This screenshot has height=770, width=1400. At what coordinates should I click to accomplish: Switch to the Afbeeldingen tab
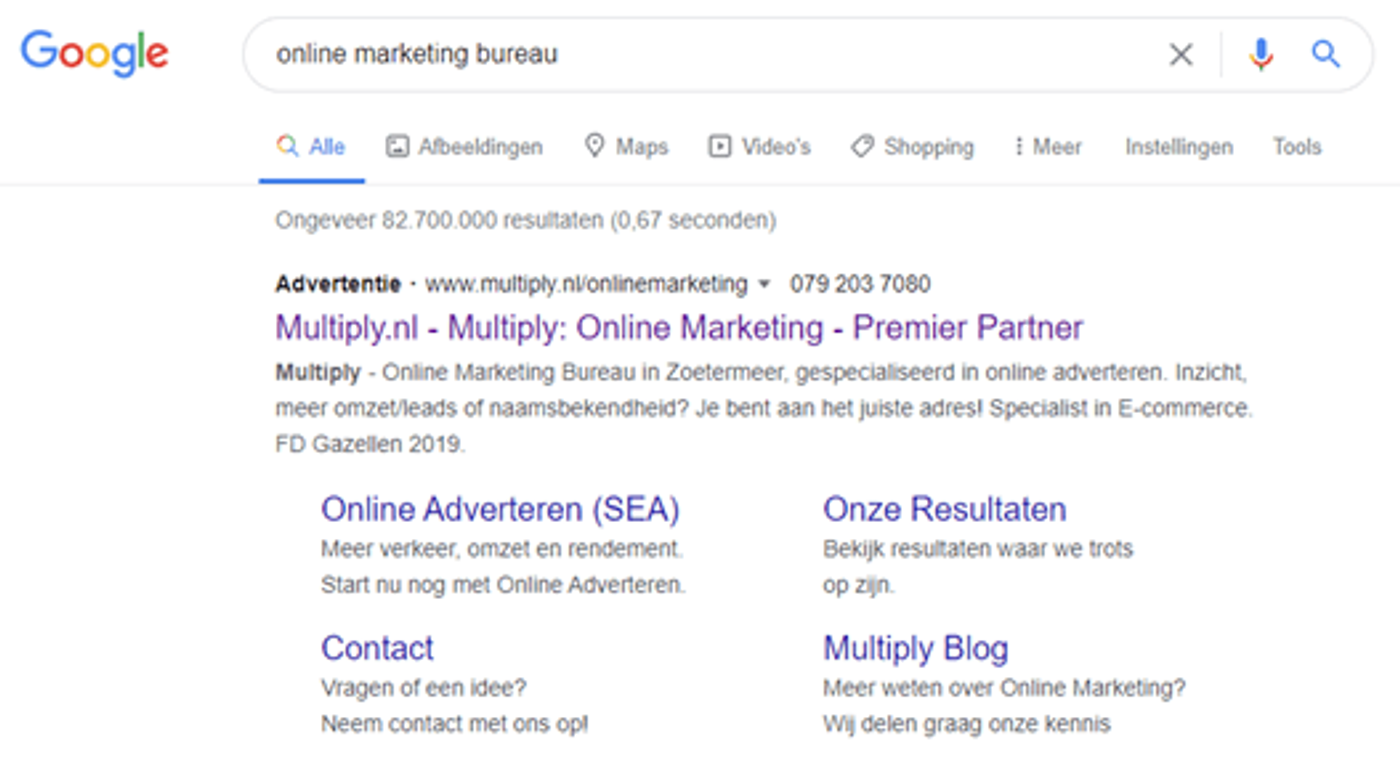[465, 147]
